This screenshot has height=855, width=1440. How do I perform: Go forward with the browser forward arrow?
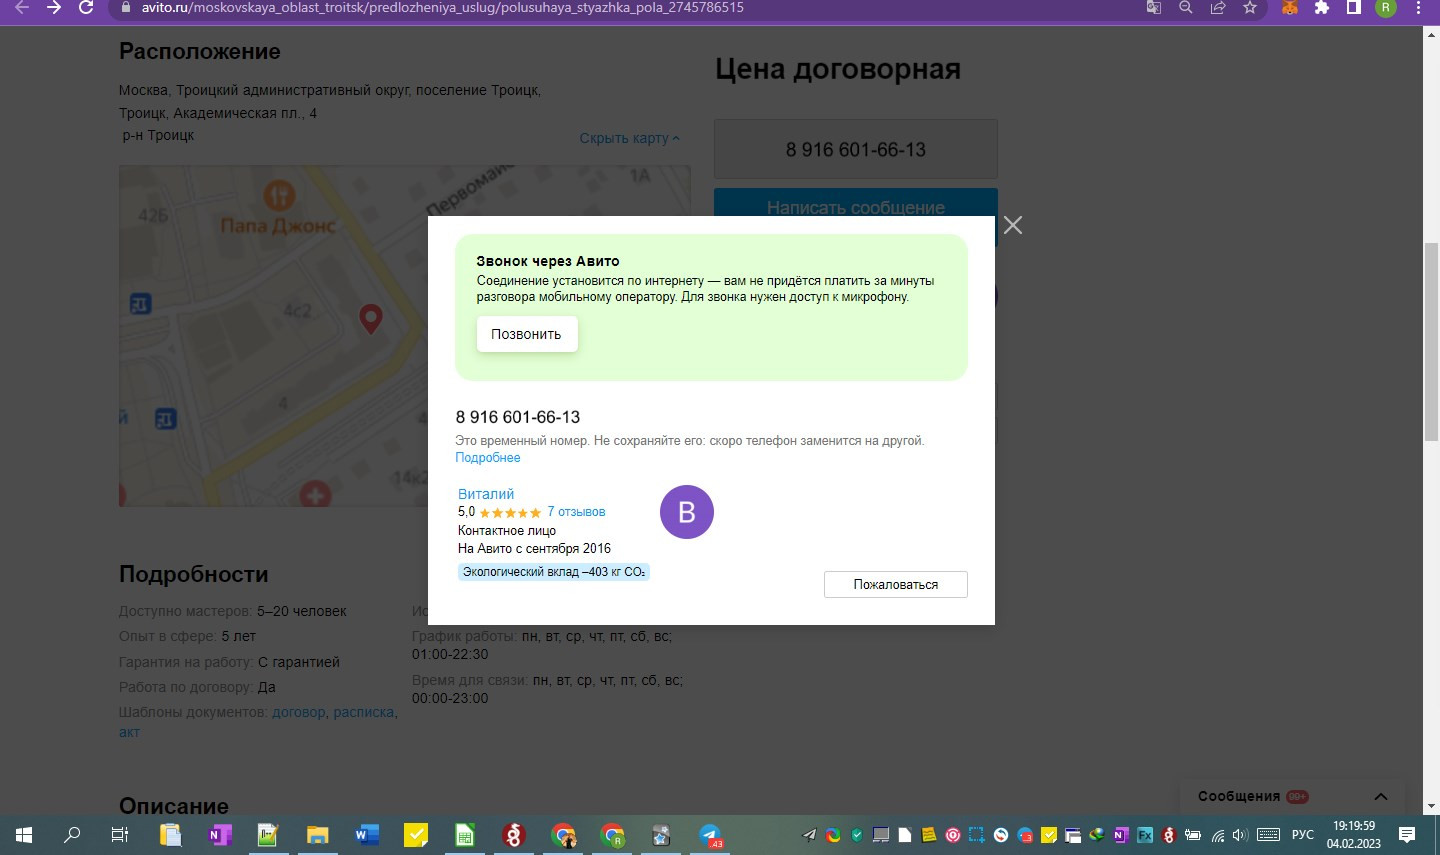pos(54,7)
